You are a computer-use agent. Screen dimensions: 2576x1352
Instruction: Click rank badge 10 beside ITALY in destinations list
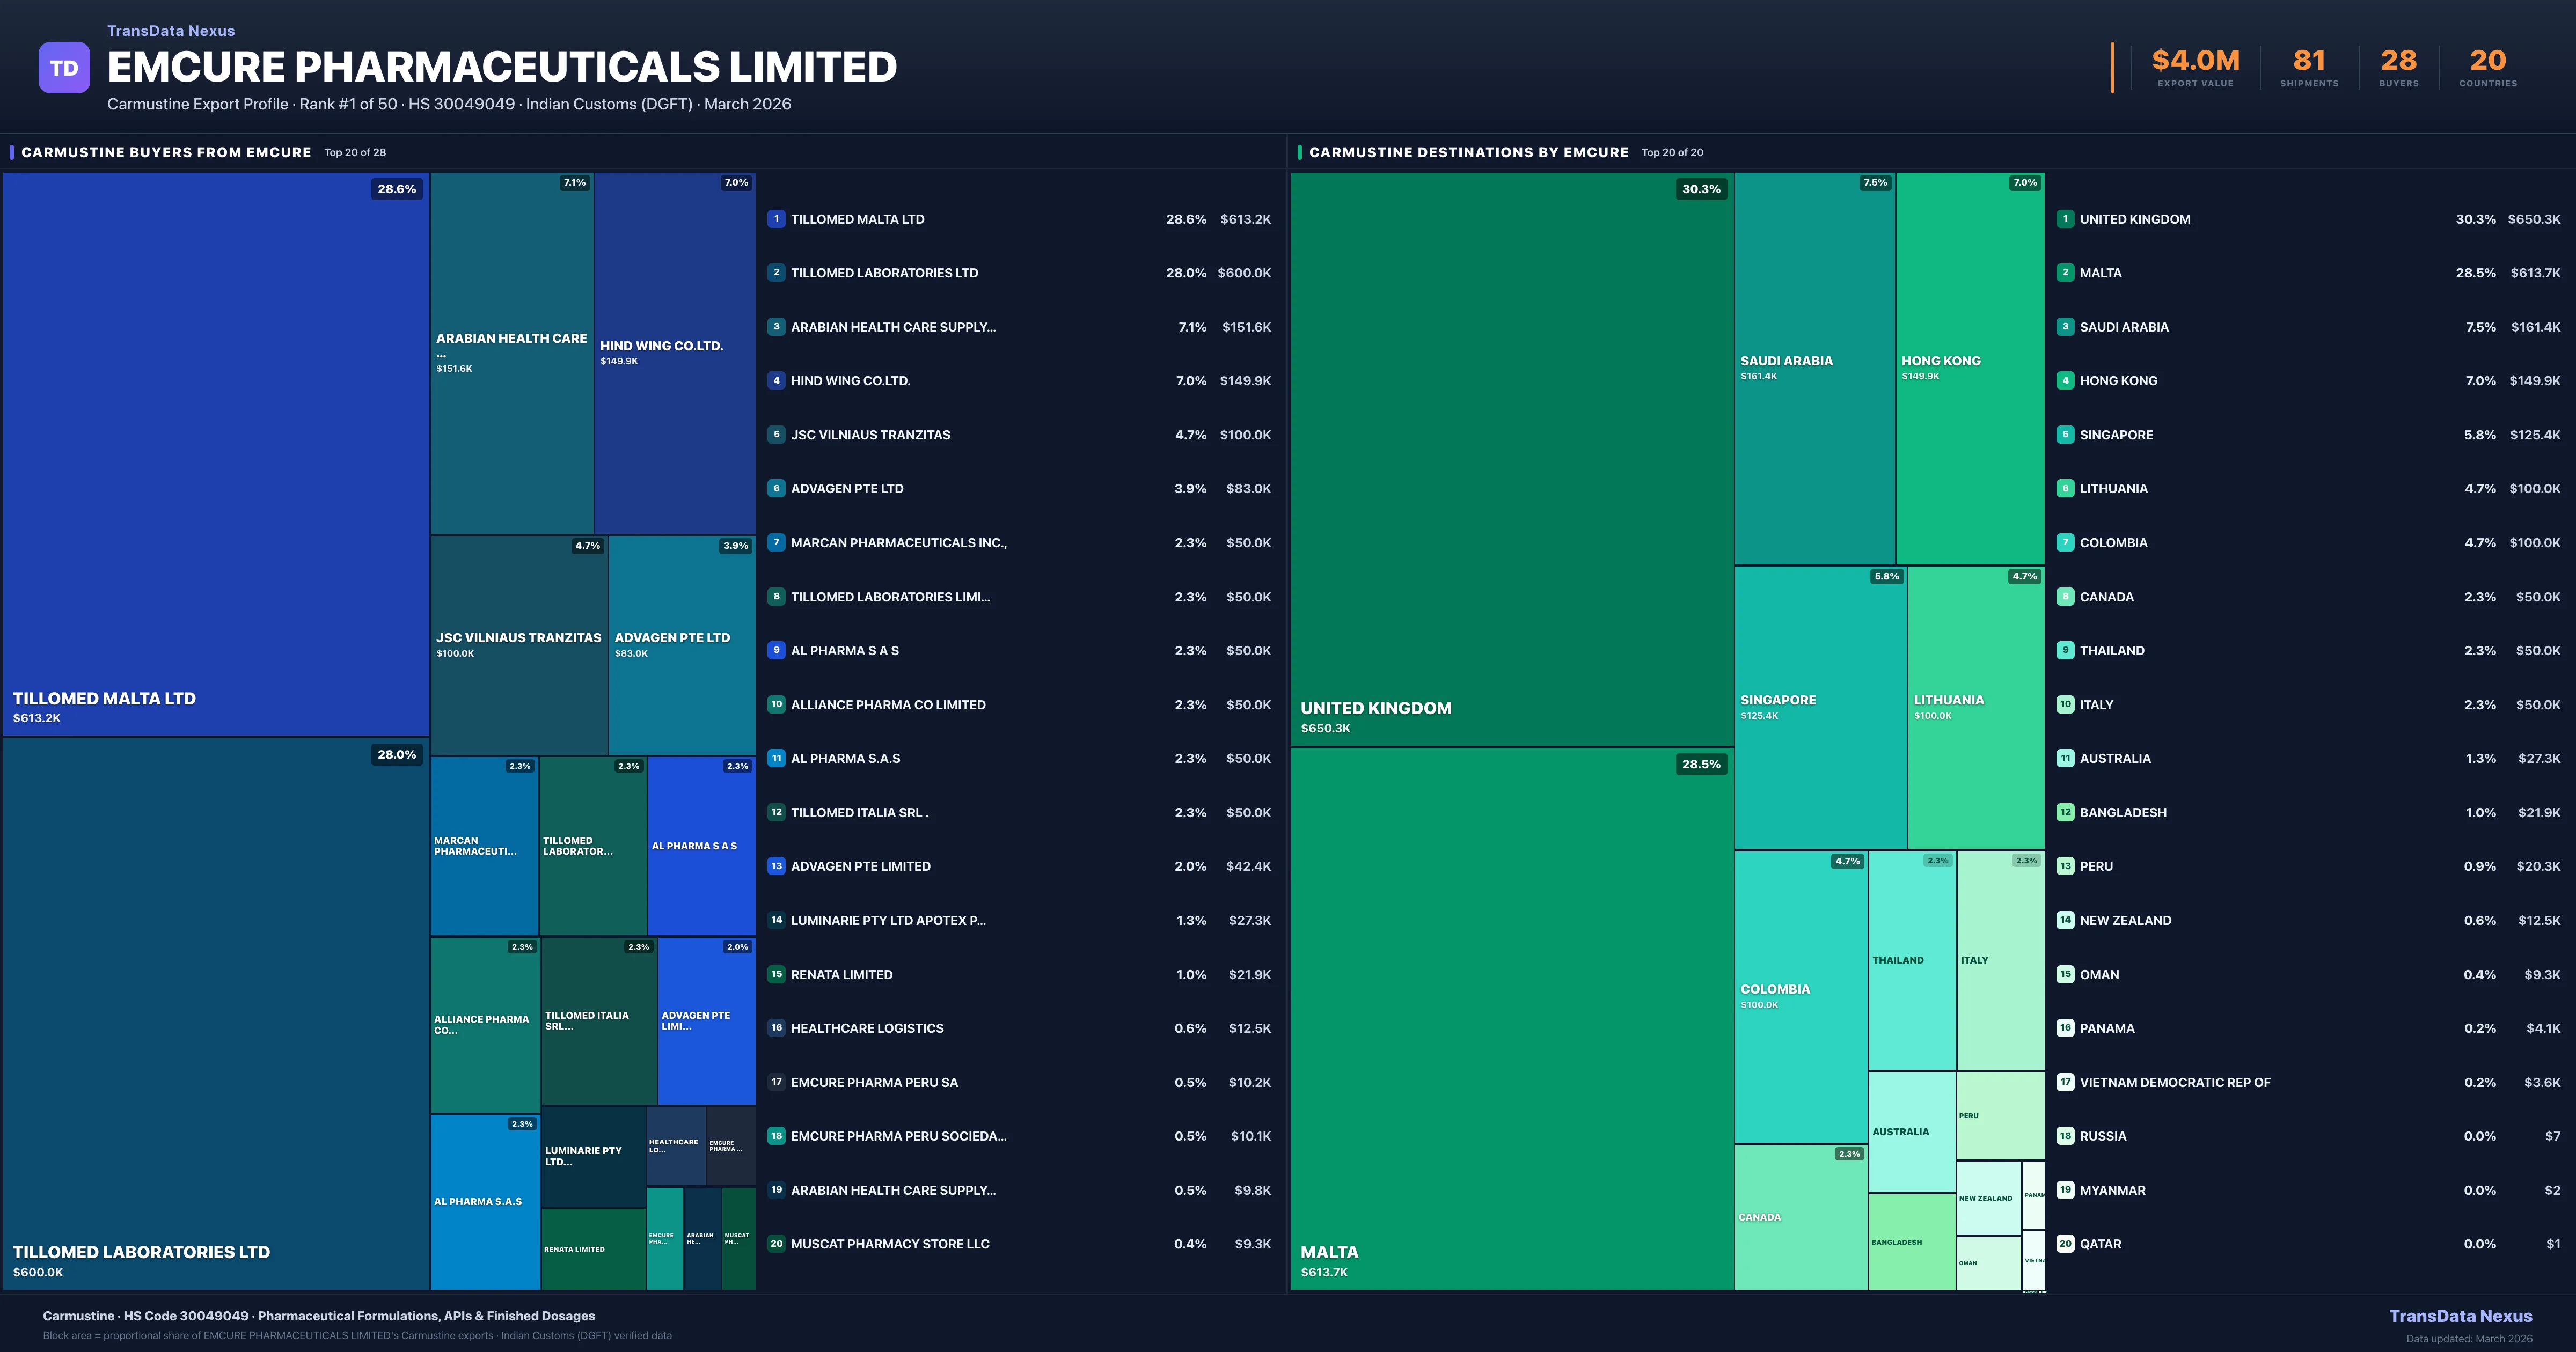pyautogui.click(x=2065, y=704)
